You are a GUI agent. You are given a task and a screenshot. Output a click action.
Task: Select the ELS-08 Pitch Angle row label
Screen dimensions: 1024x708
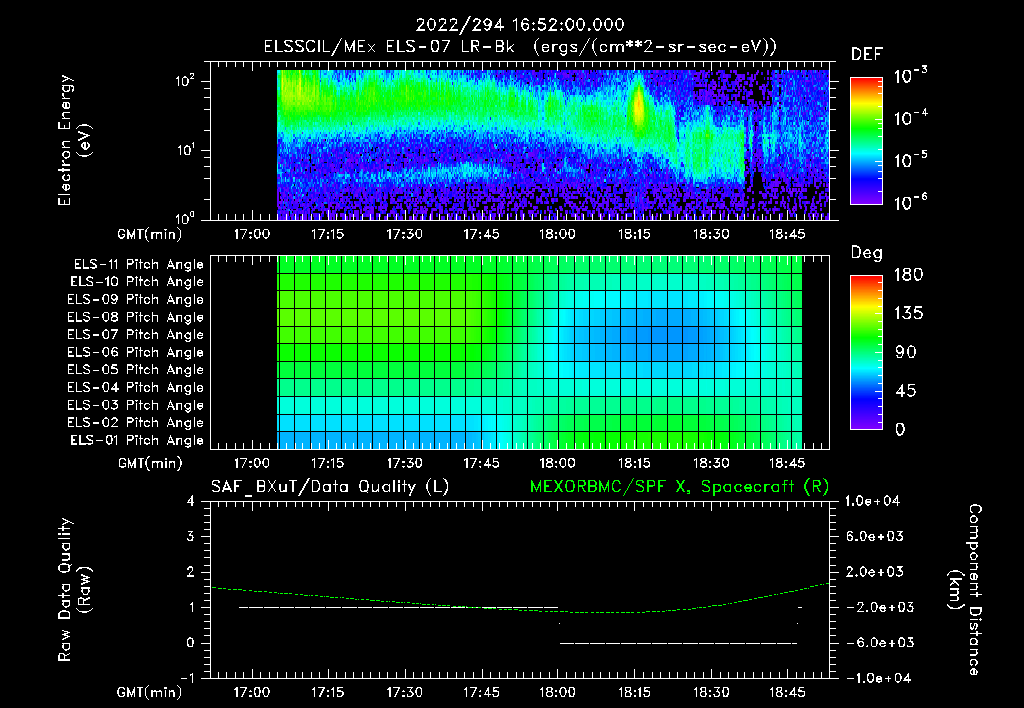135,317
